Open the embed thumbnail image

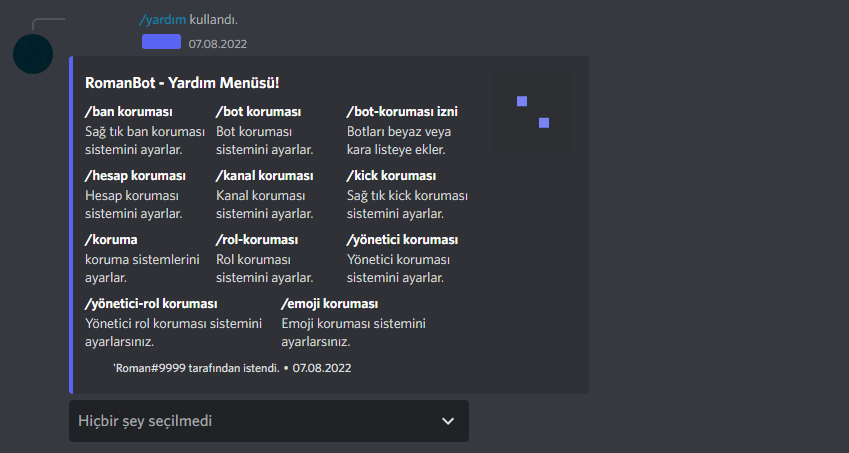(x=533, y=111)
